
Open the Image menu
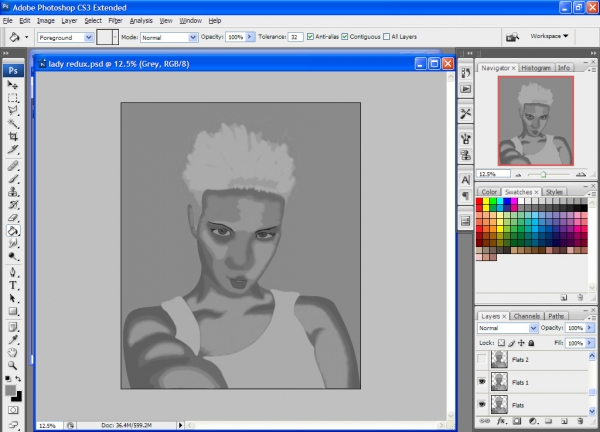[46, 21]
